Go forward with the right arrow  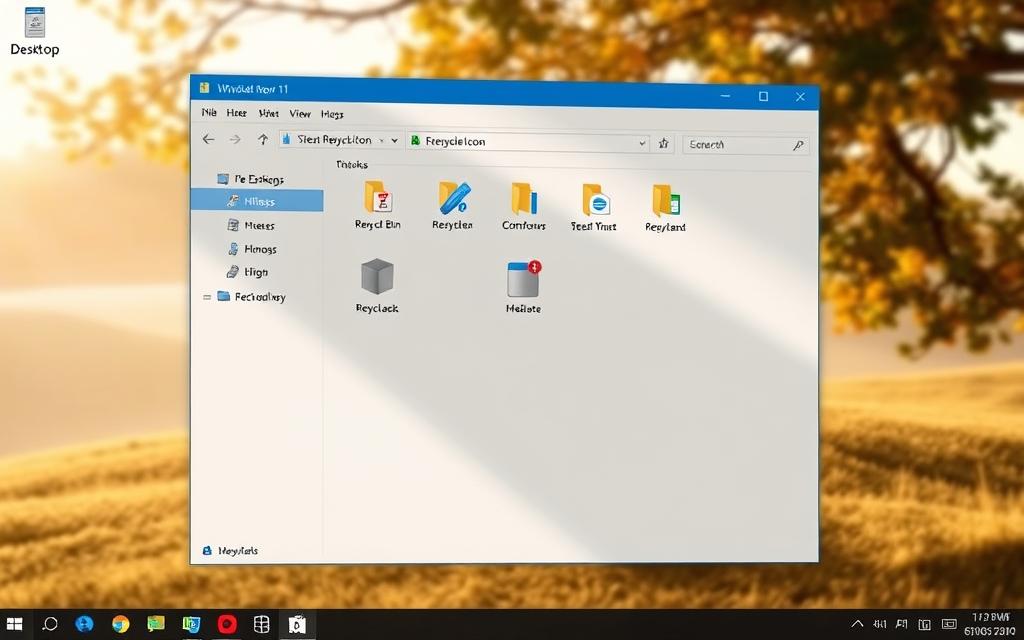(x=235, y=140)
